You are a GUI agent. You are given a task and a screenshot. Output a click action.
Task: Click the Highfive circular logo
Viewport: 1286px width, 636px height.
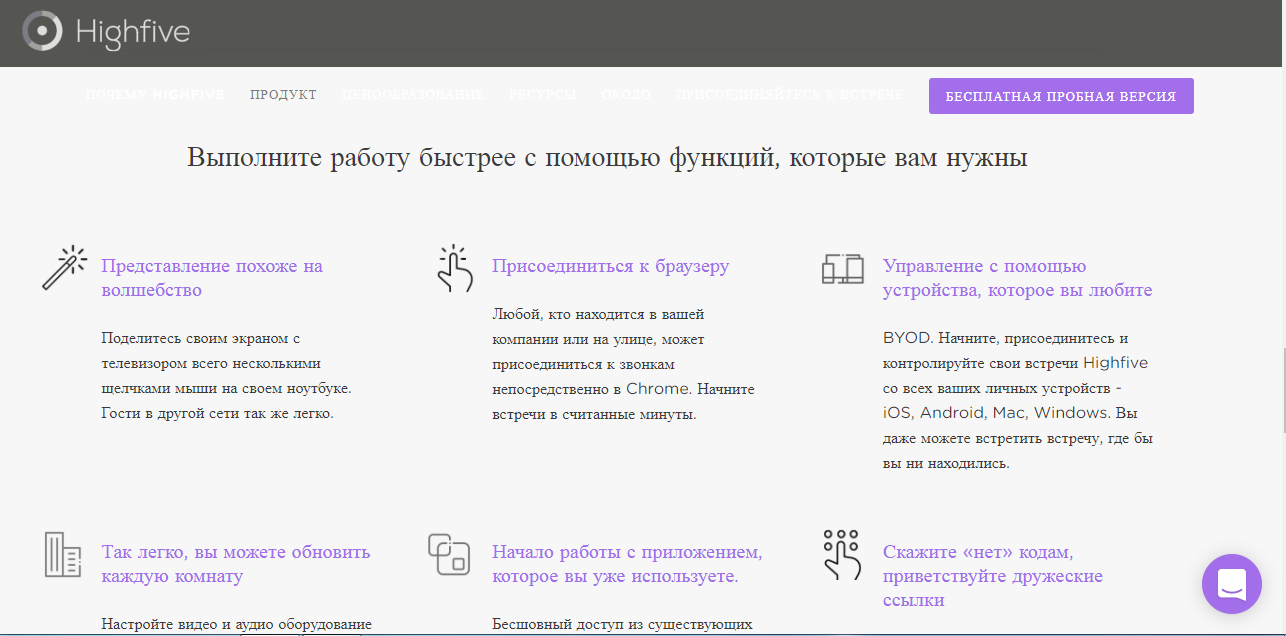[x=40, y=32]
